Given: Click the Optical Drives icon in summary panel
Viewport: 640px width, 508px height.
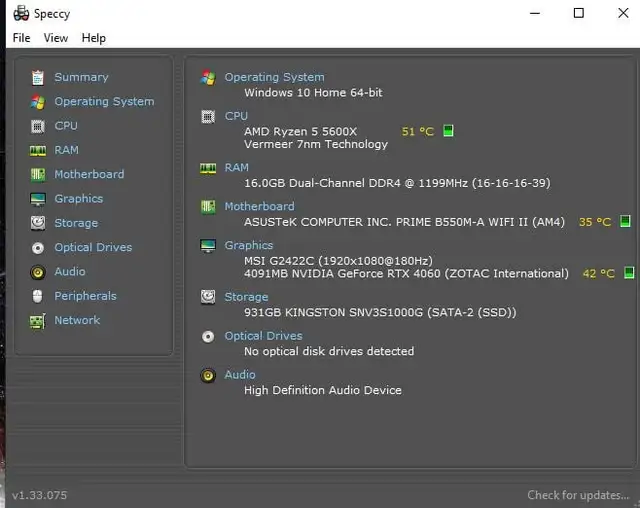Looking at the screenshot, I should pos(208,337).
